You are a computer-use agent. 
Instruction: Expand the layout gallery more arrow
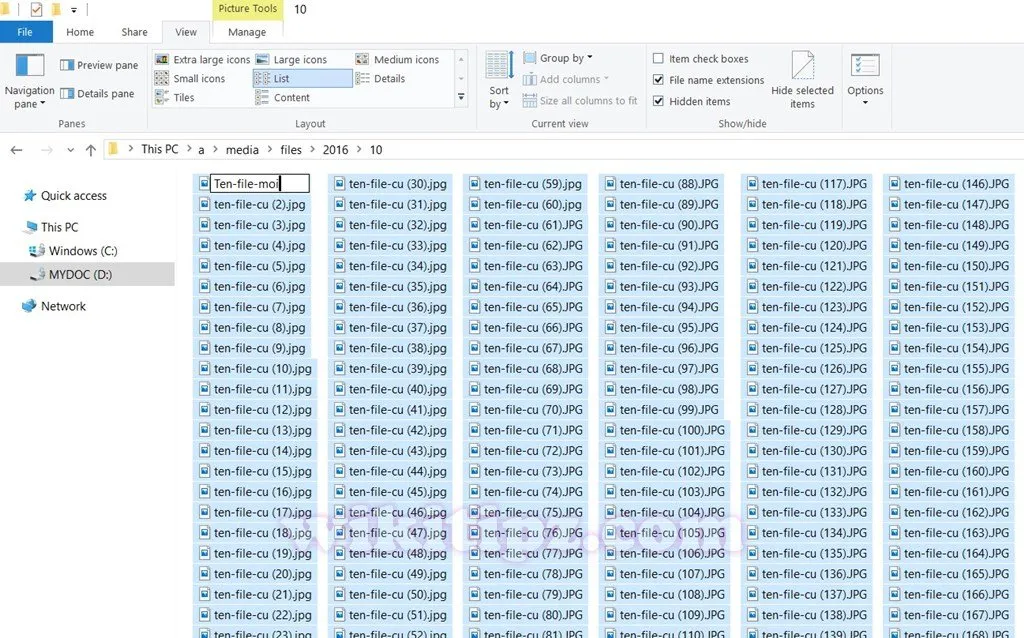pos(461,97)
